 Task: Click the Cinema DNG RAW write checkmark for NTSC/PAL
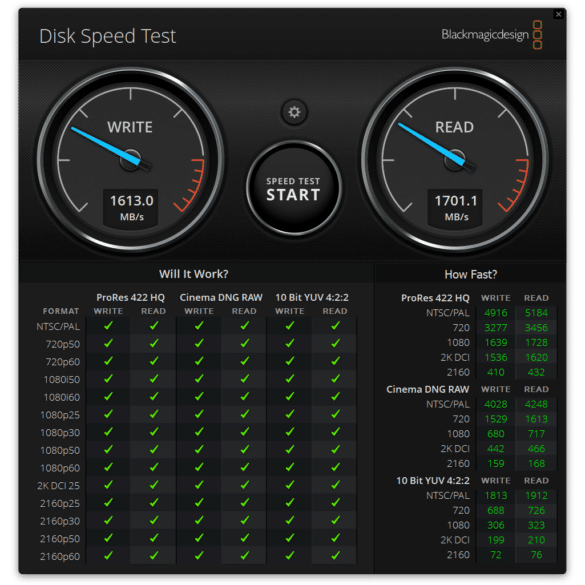[x=199, y=326]
